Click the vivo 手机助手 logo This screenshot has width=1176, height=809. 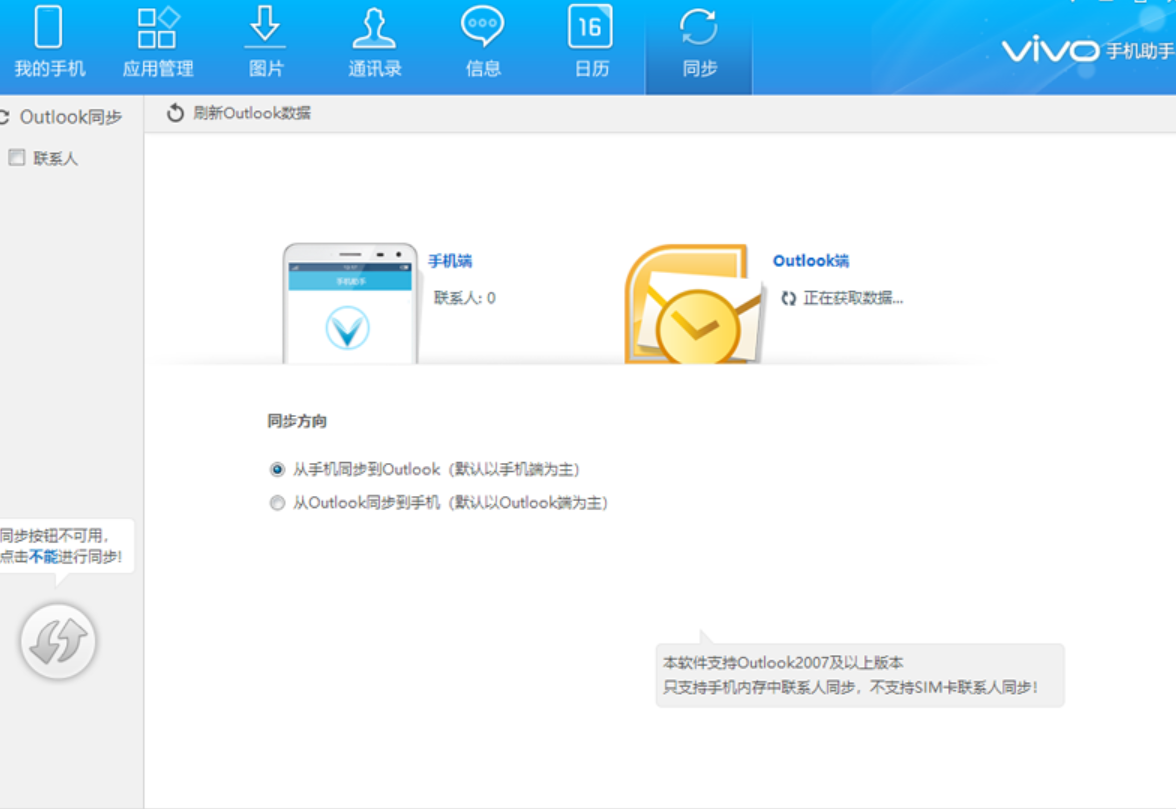click(1088, 50)
